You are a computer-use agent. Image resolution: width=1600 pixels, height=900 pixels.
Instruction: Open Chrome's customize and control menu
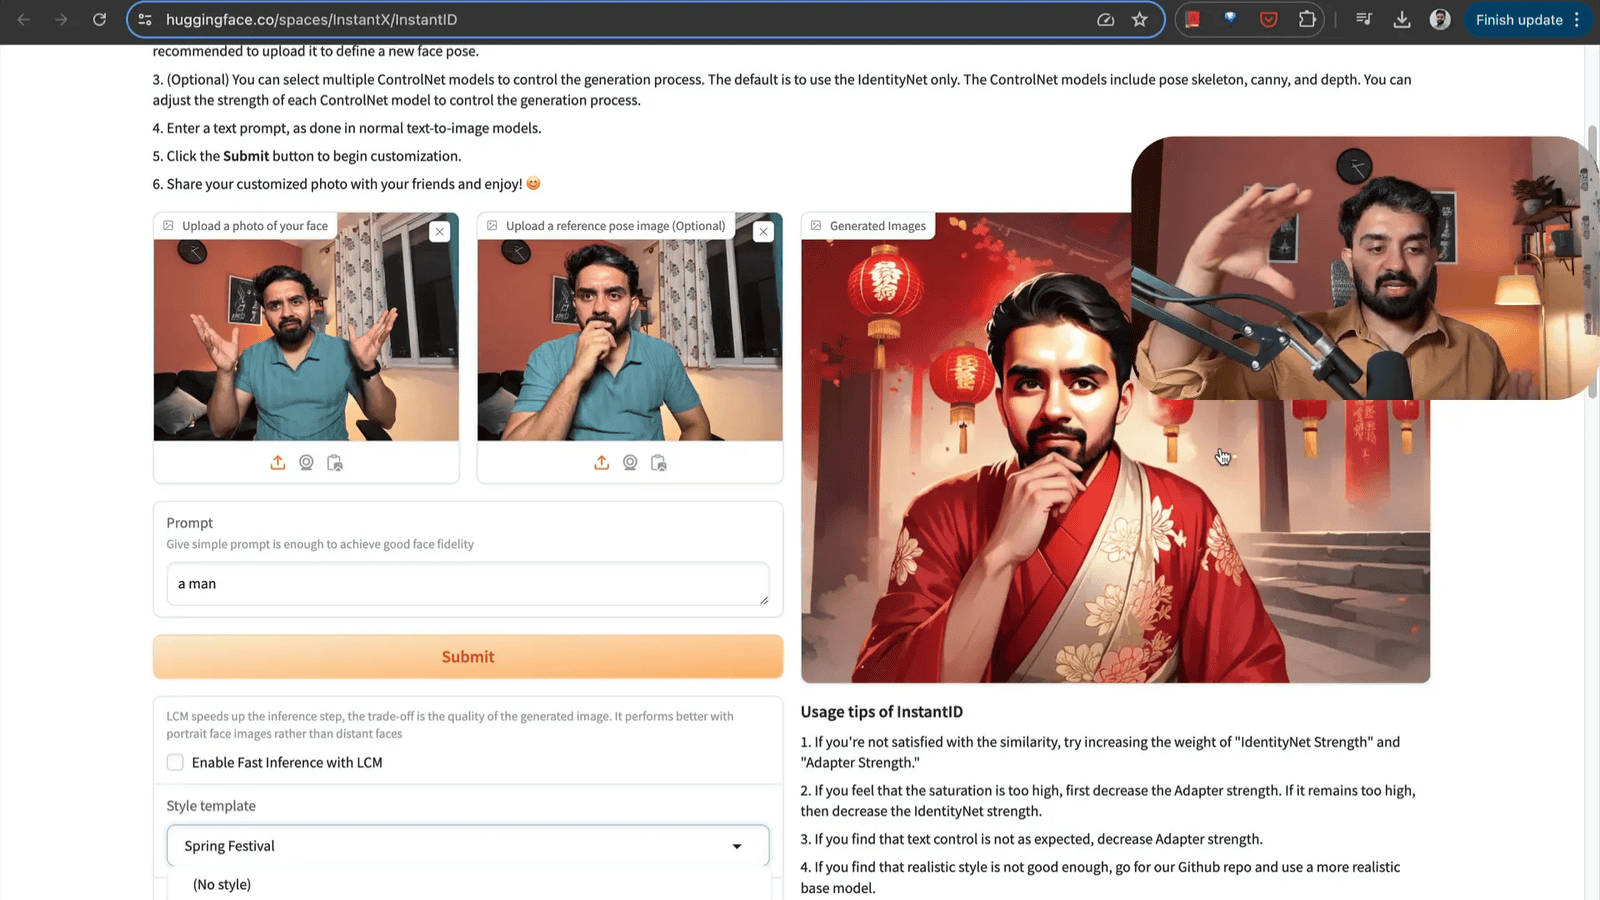click(x=1577, y=19)
